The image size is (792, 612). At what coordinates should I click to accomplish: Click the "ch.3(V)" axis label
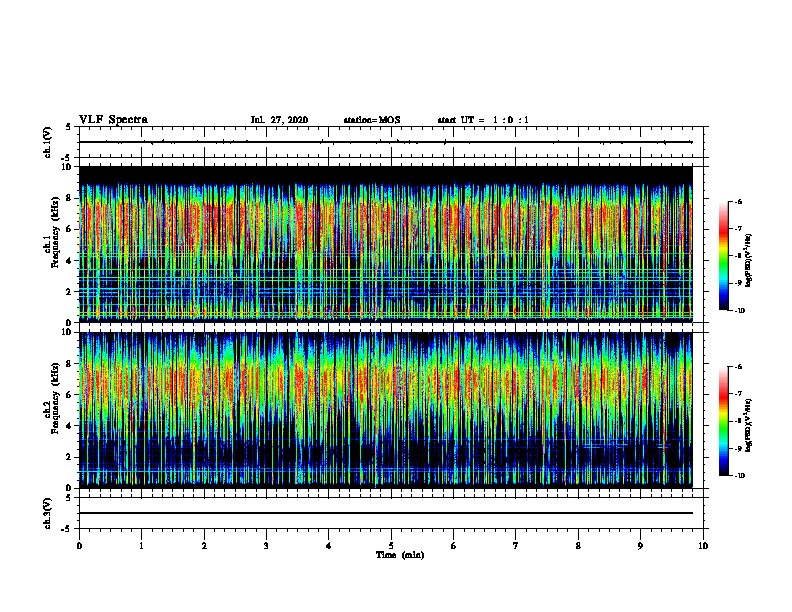click(48, 513)
